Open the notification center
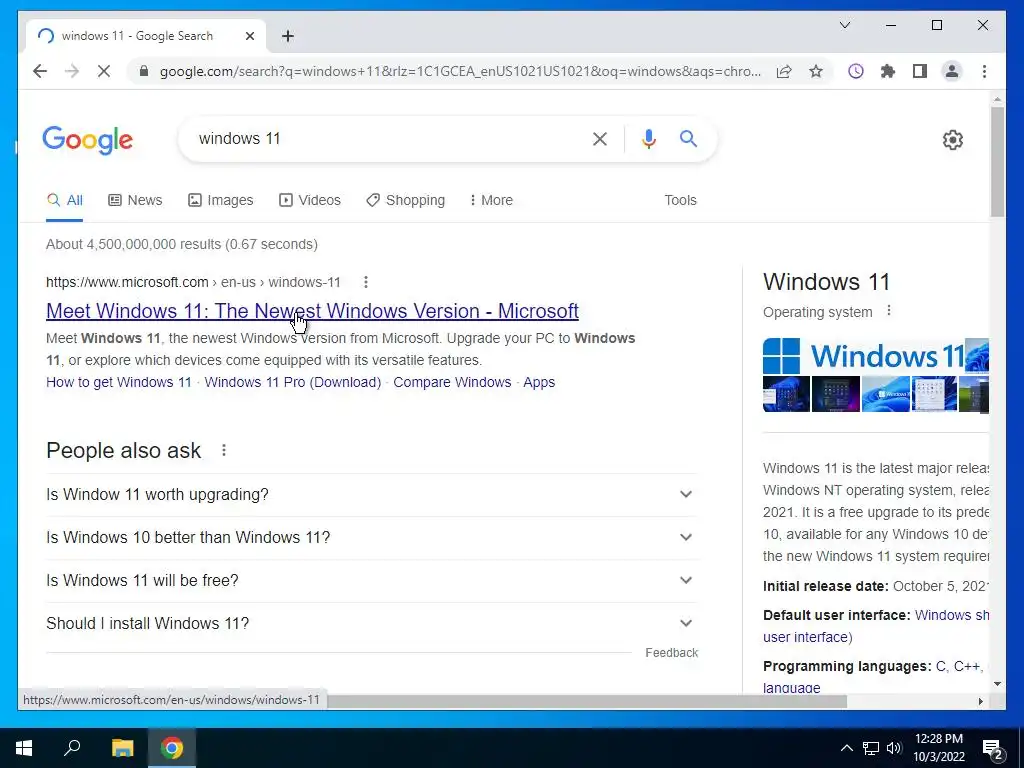 point(993,748)
